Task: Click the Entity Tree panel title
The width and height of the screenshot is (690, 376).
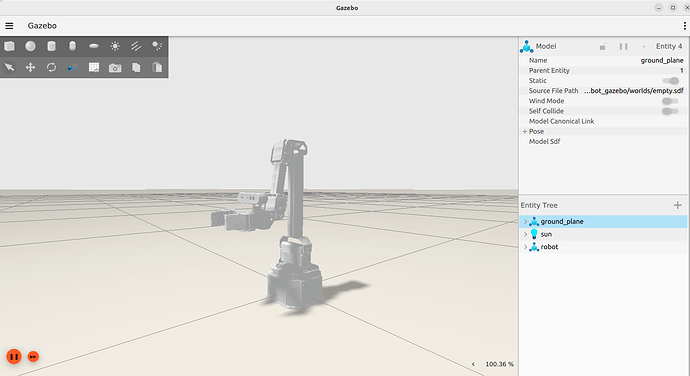Action: coord(539,205)
